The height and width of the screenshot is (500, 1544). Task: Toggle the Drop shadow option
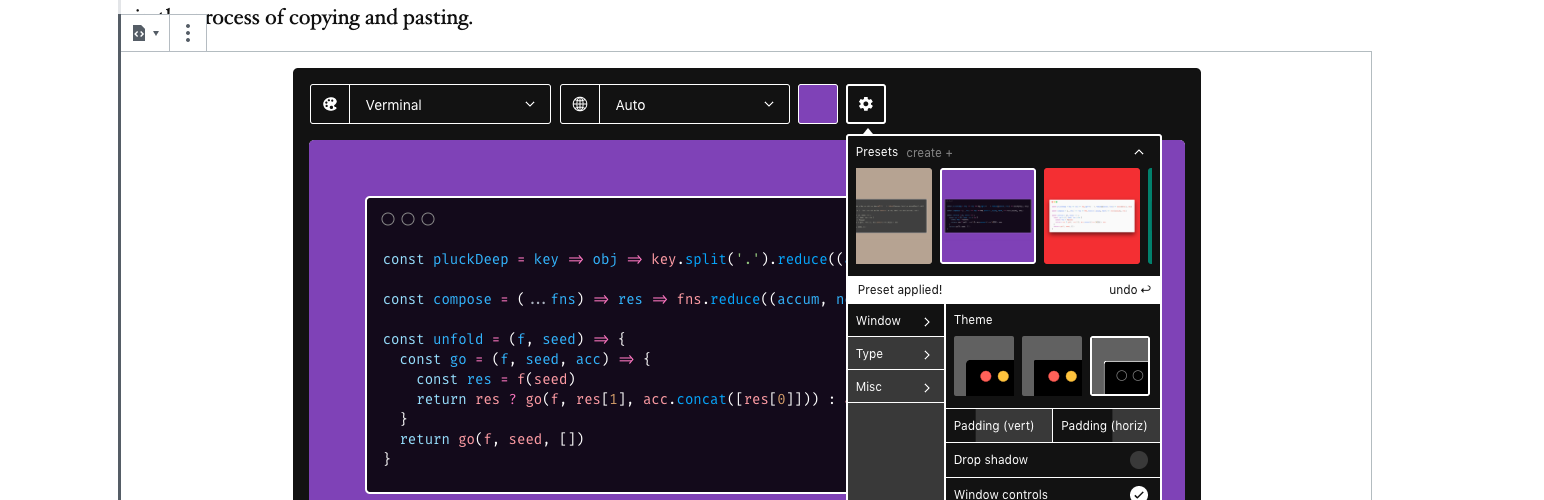point(1138,460)
